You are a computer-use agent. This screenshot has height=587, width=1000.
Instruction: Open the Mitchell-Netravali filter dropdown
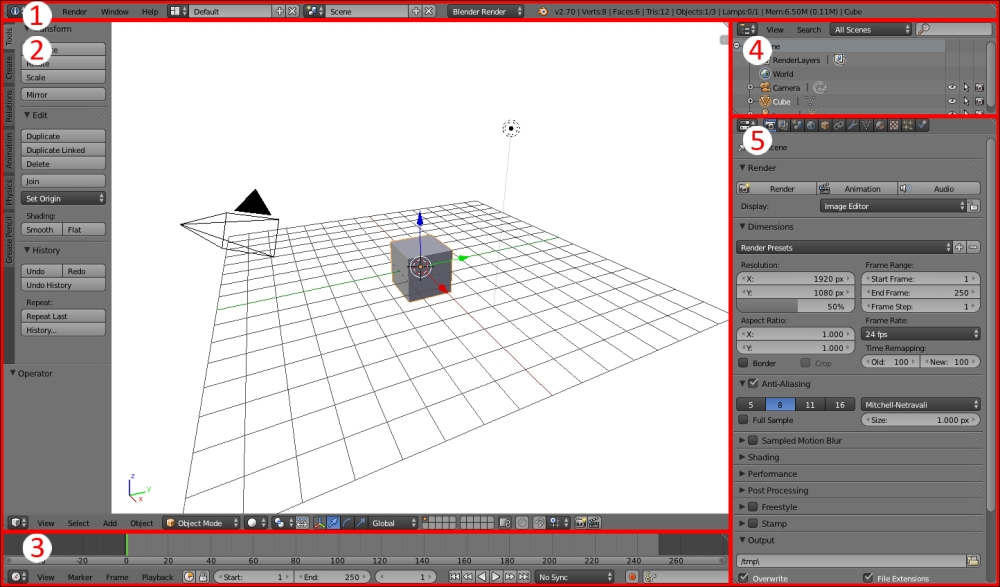click(921, 405)
